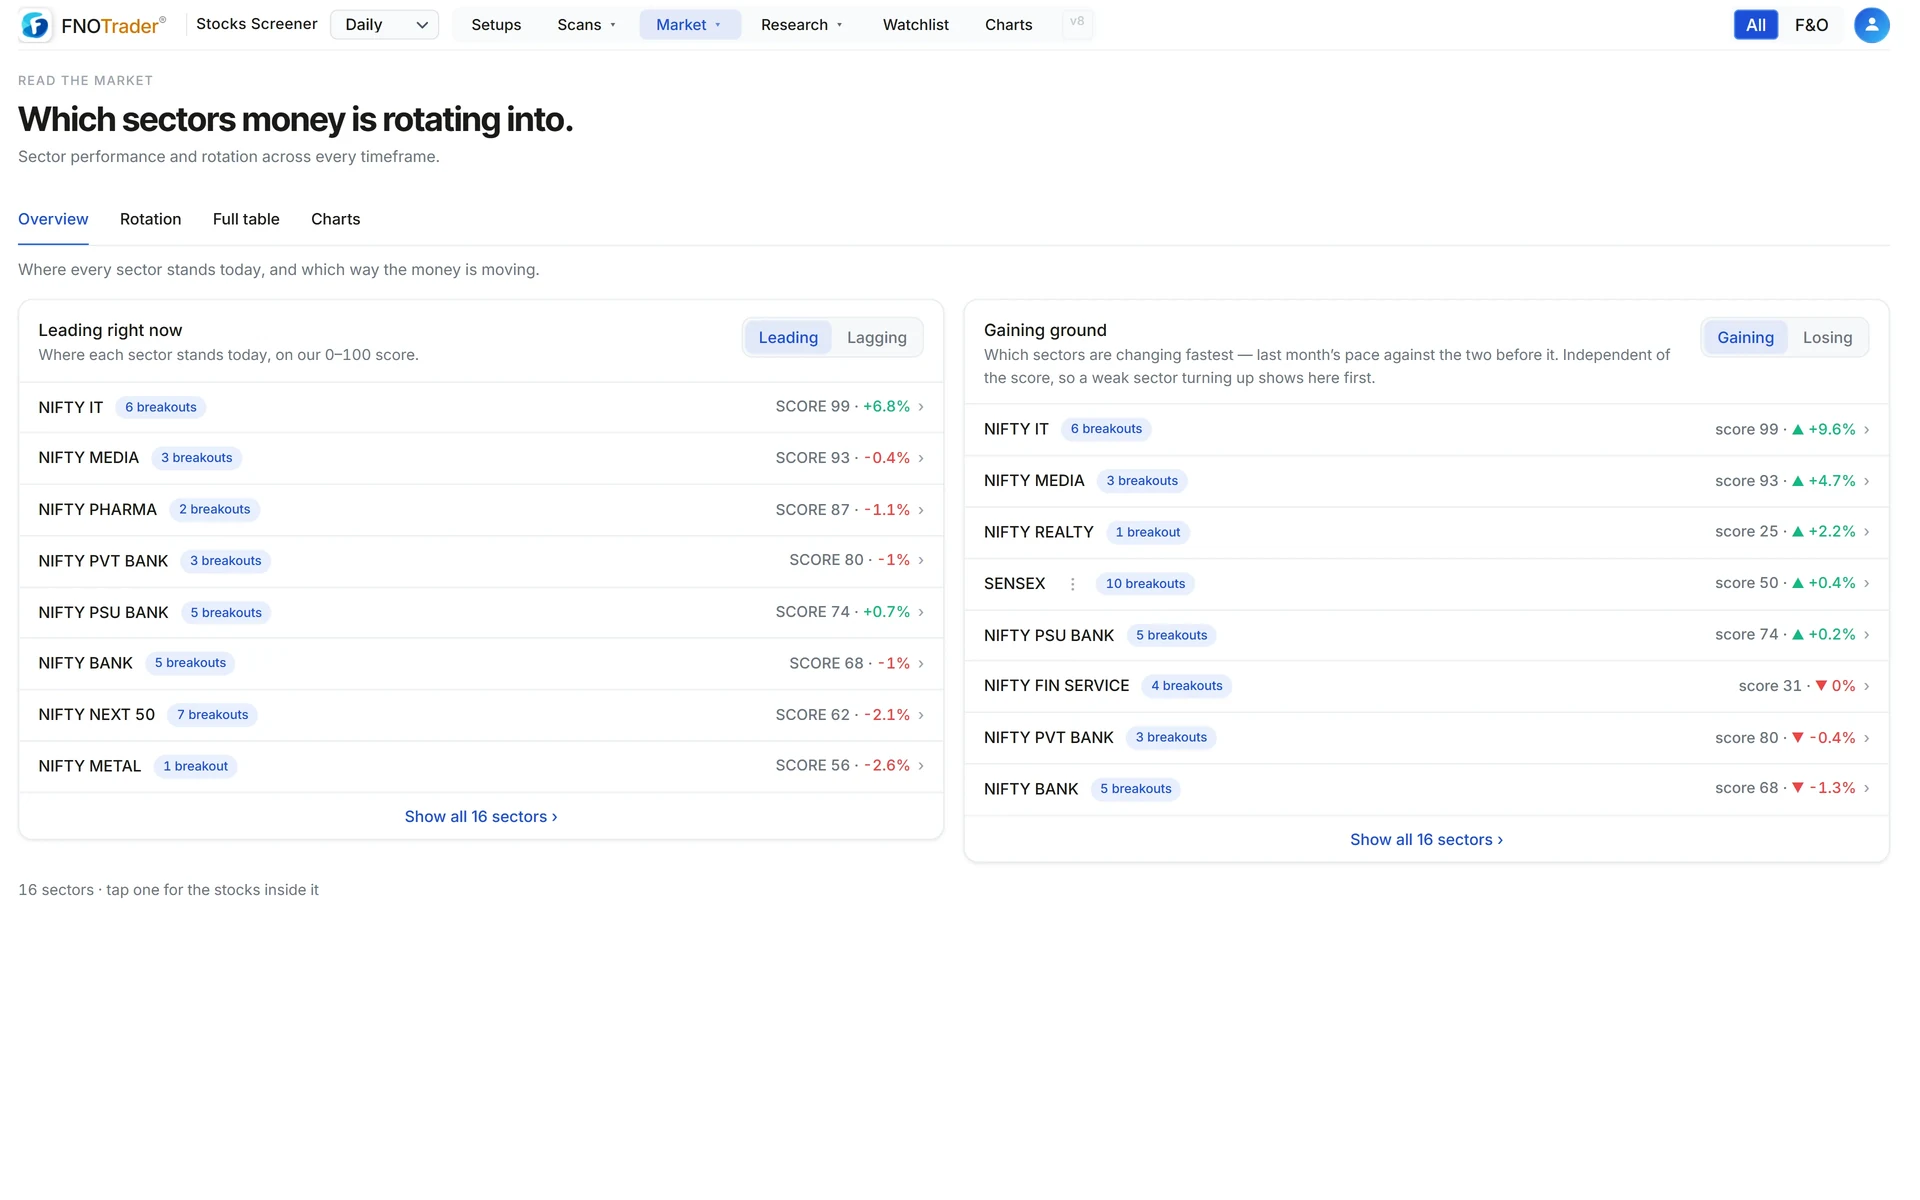
Task: Click the Stocks Screener label
Action: (256, 24)
